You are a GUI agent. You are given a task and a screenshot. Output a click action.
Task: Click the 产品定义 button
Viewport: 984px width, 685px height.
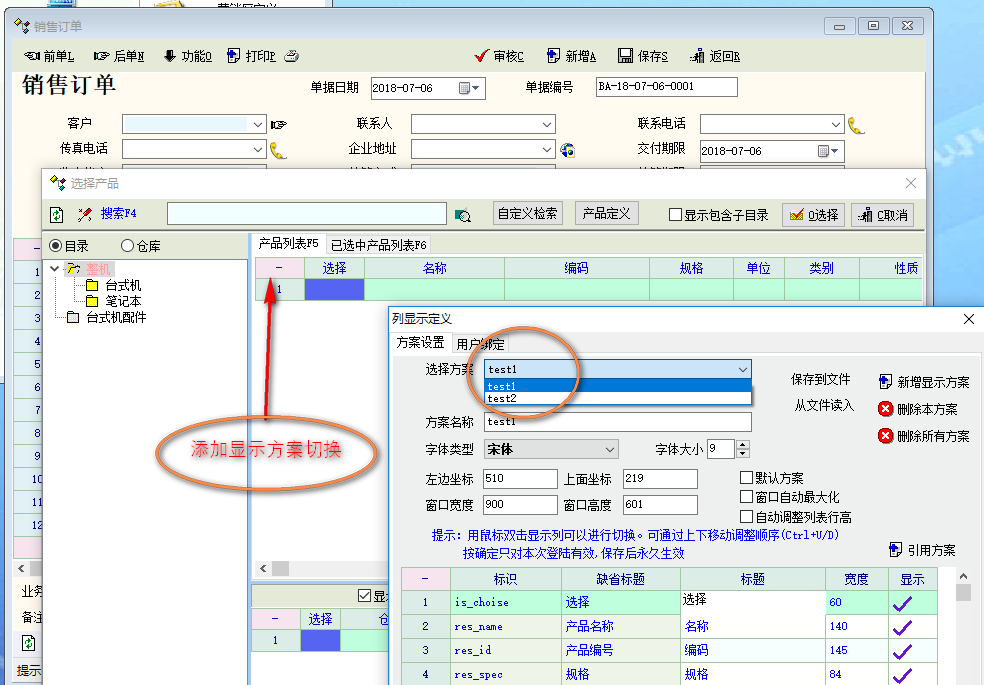(606, 213)
